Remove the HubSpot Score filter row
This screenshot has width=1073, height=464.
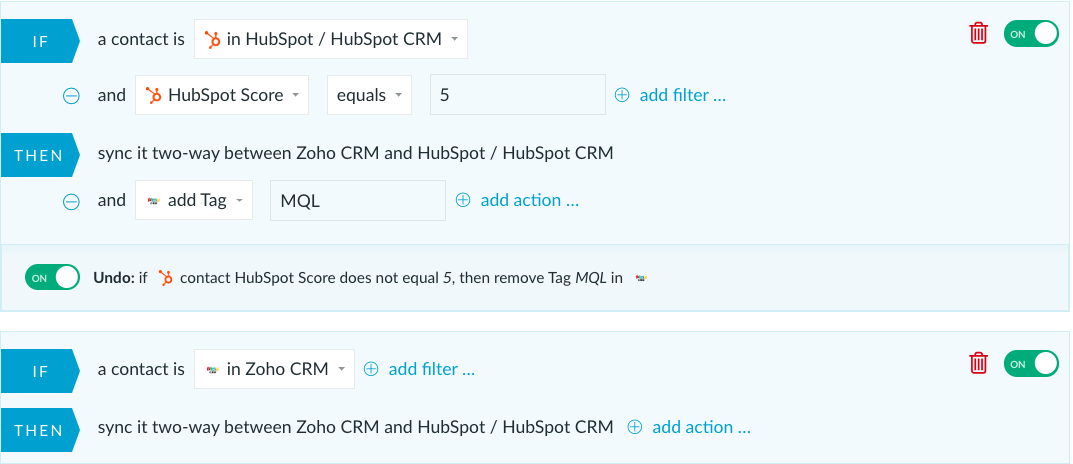tap(71, 96)
